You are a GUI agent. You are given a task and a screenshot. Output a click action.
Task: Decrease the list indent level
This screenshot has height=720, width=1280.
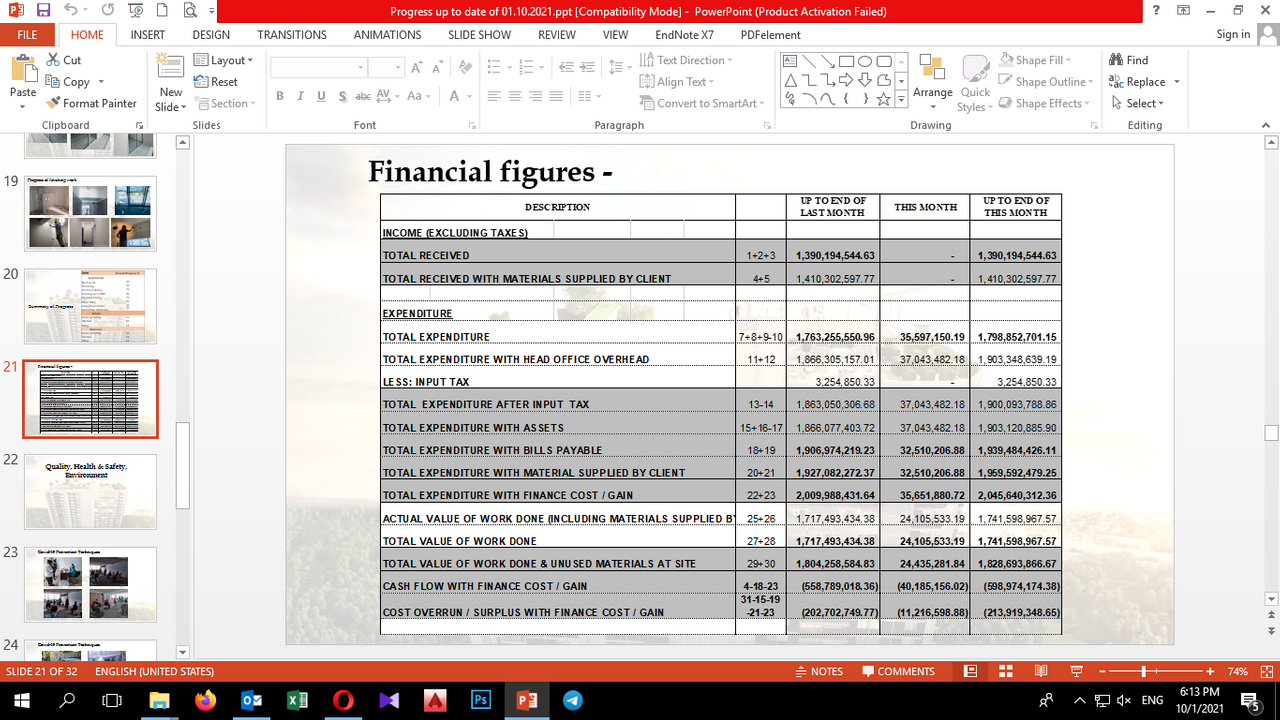pyautogui.click(x=568, y=68)
